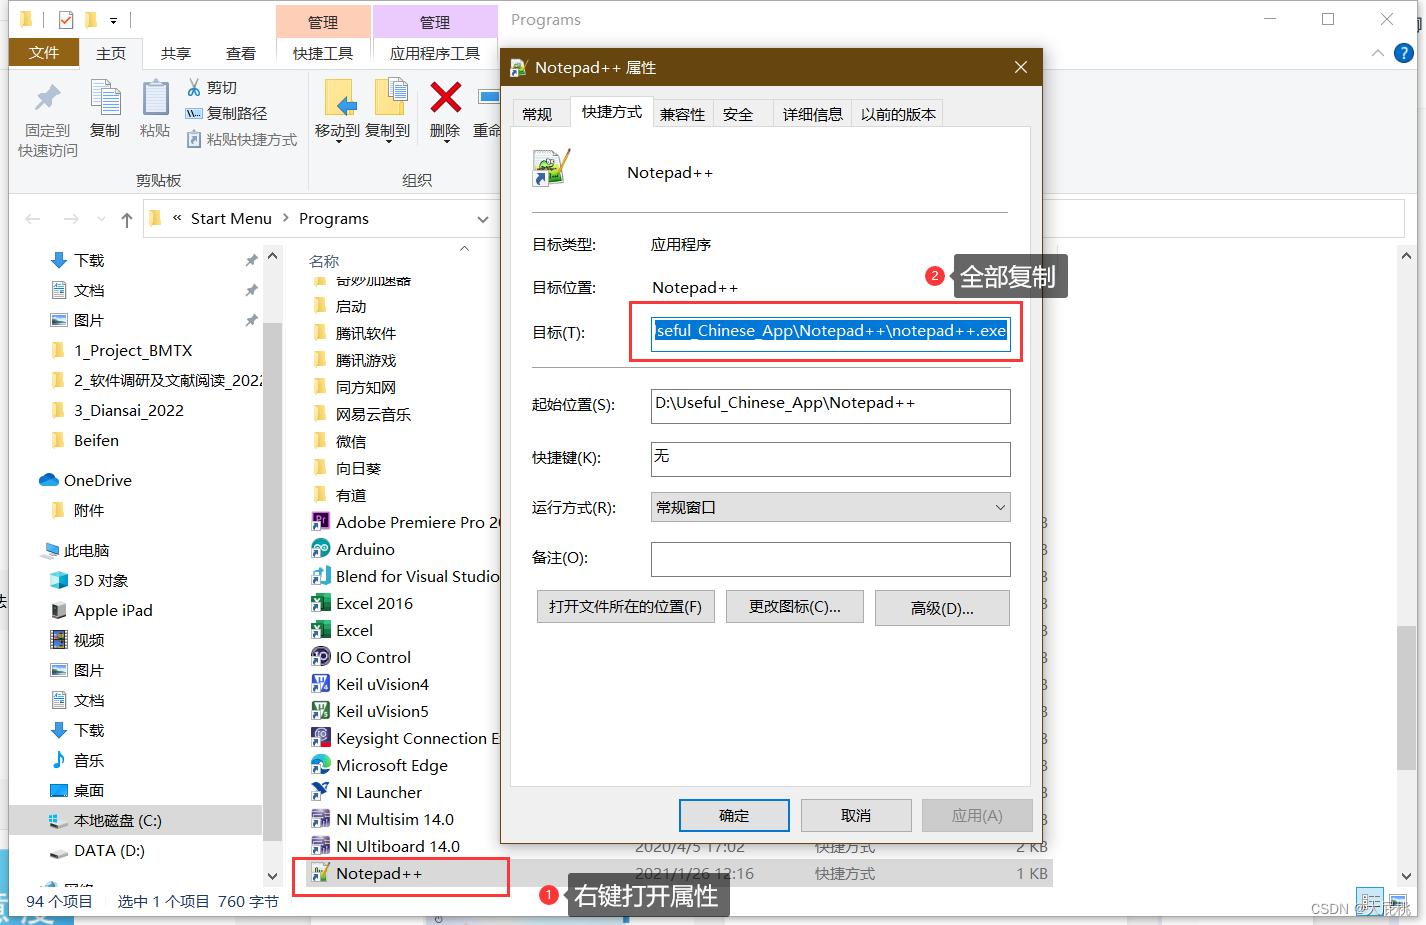Click the Paste shortcut icon
Viewport: 1426px width, 925px height.
pyautogui.click(x=194, y=140)
